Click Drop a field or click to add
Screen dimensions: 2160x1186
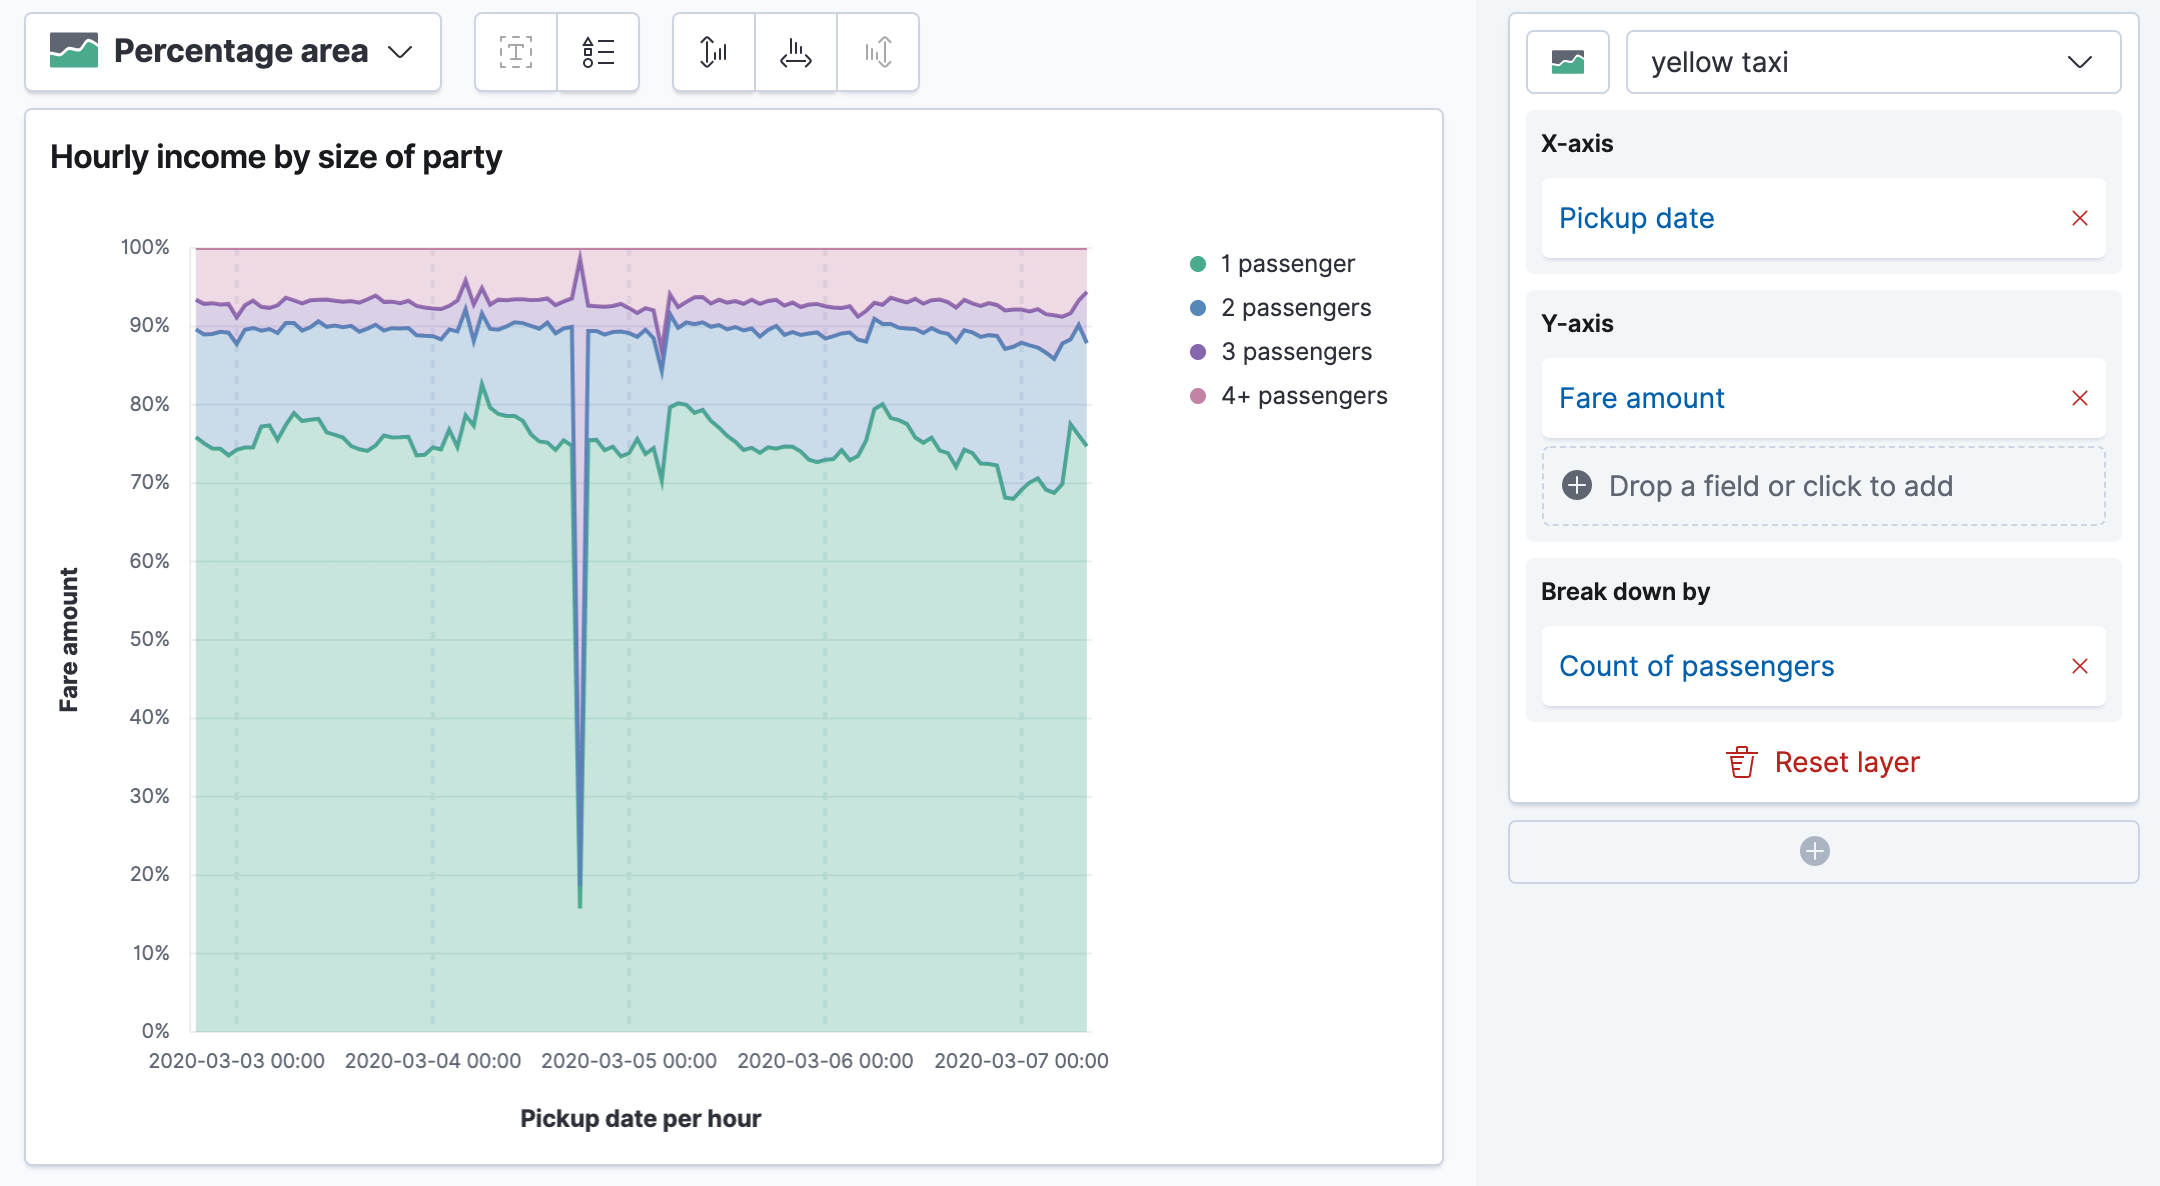point(1821,485)
